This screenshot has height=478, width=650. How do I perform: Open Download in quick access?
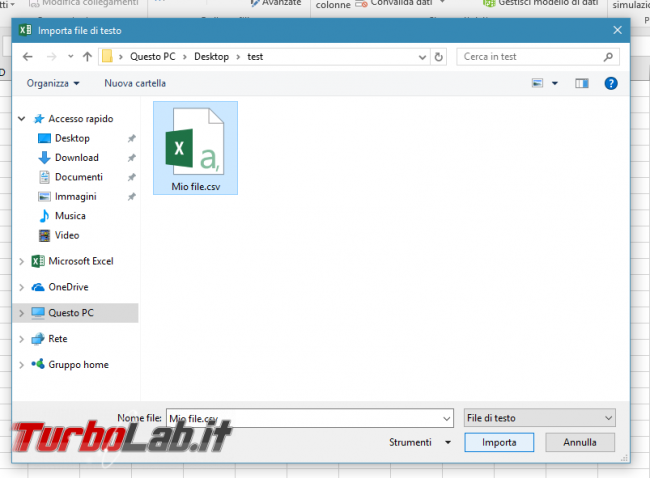coord(77,158)
